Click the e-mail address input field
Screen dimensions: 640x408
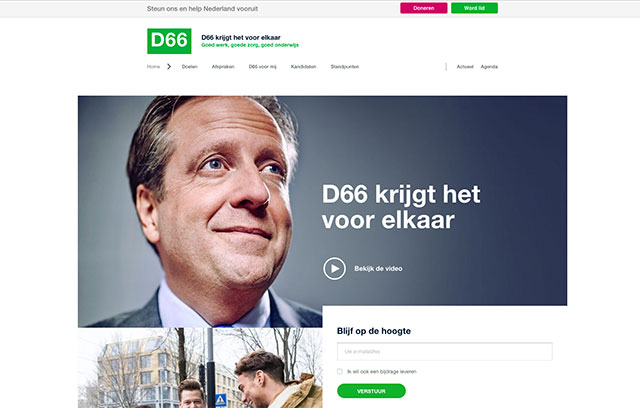coord(445,351)
